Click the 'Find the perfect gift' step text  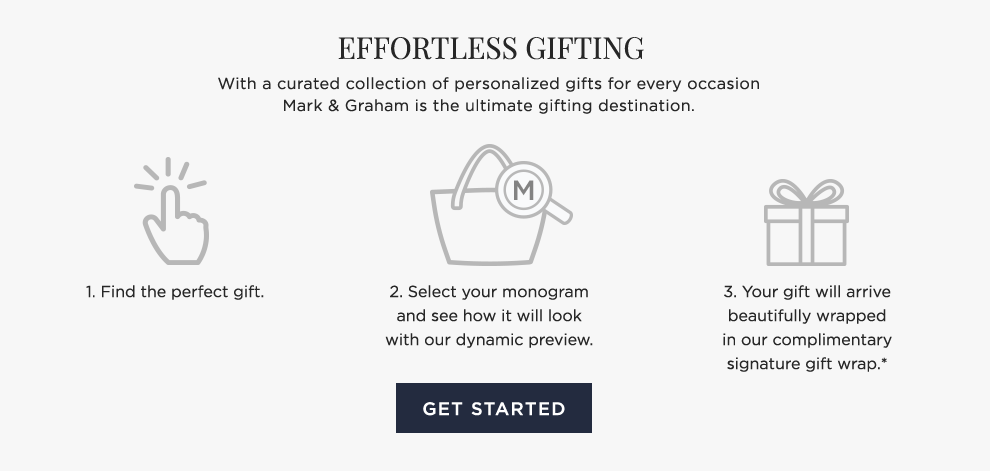(x=175, y=292)
